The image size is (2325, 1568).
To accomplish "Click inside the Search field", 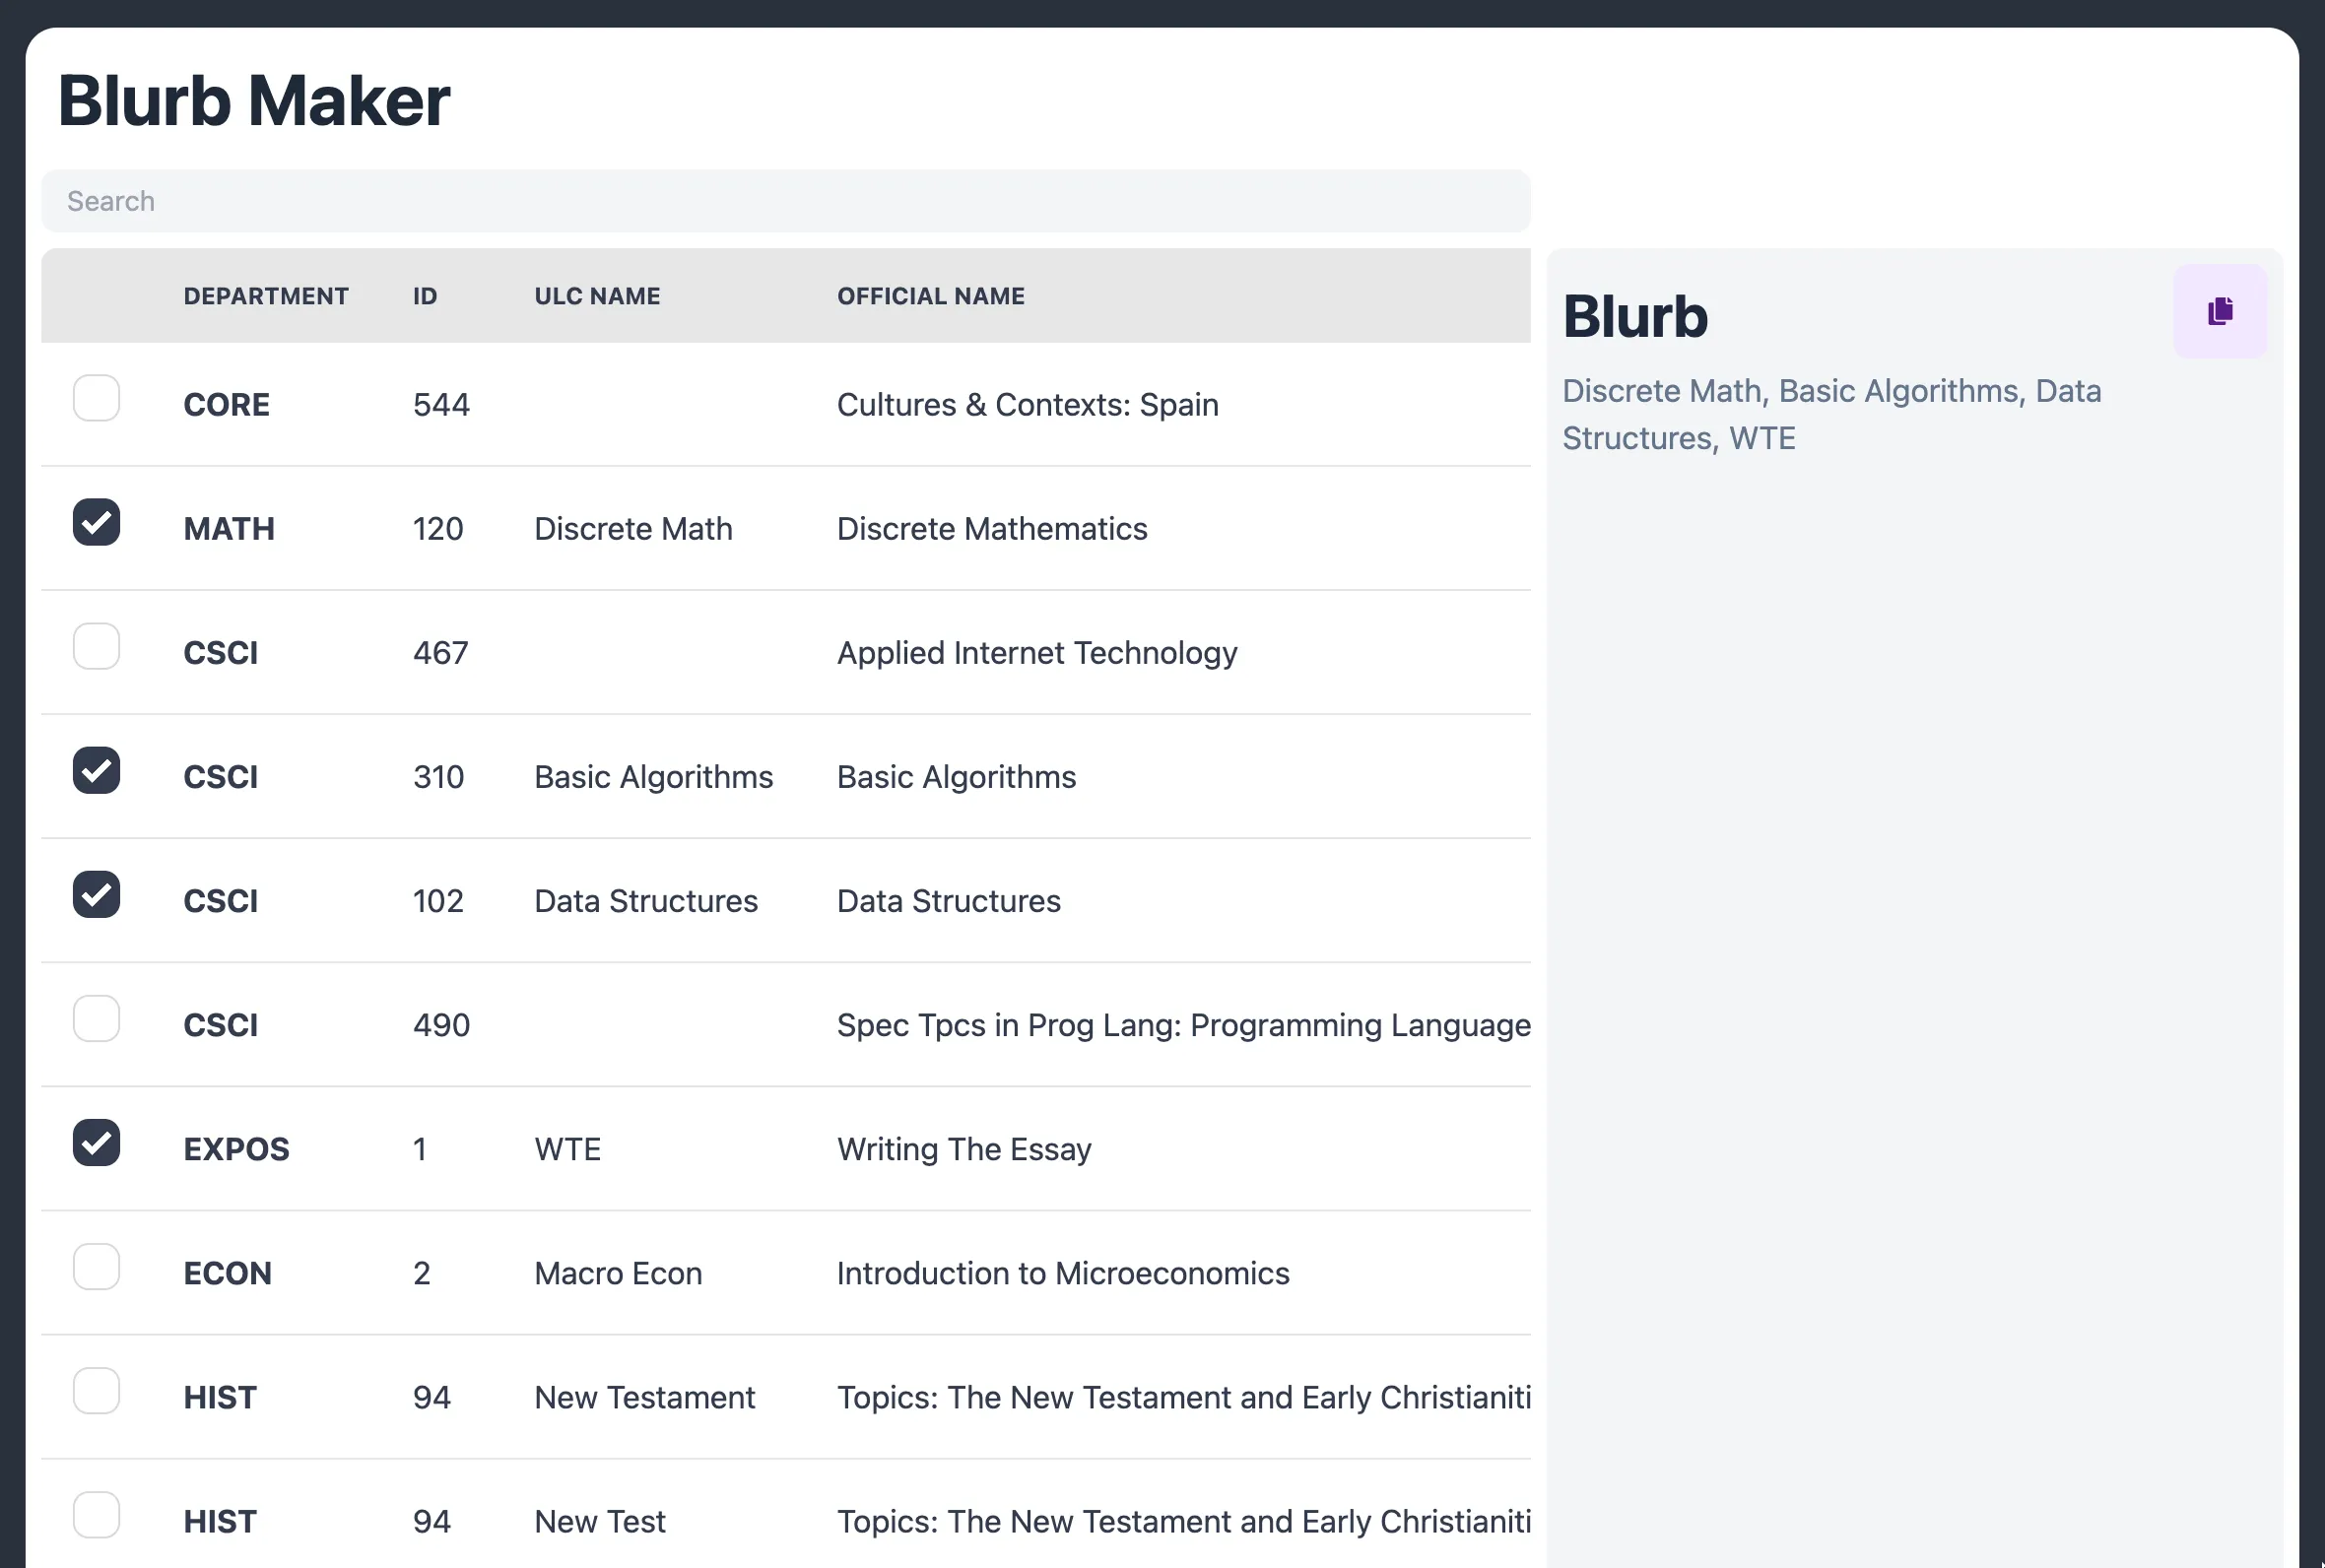I will [x=786, y=200].
